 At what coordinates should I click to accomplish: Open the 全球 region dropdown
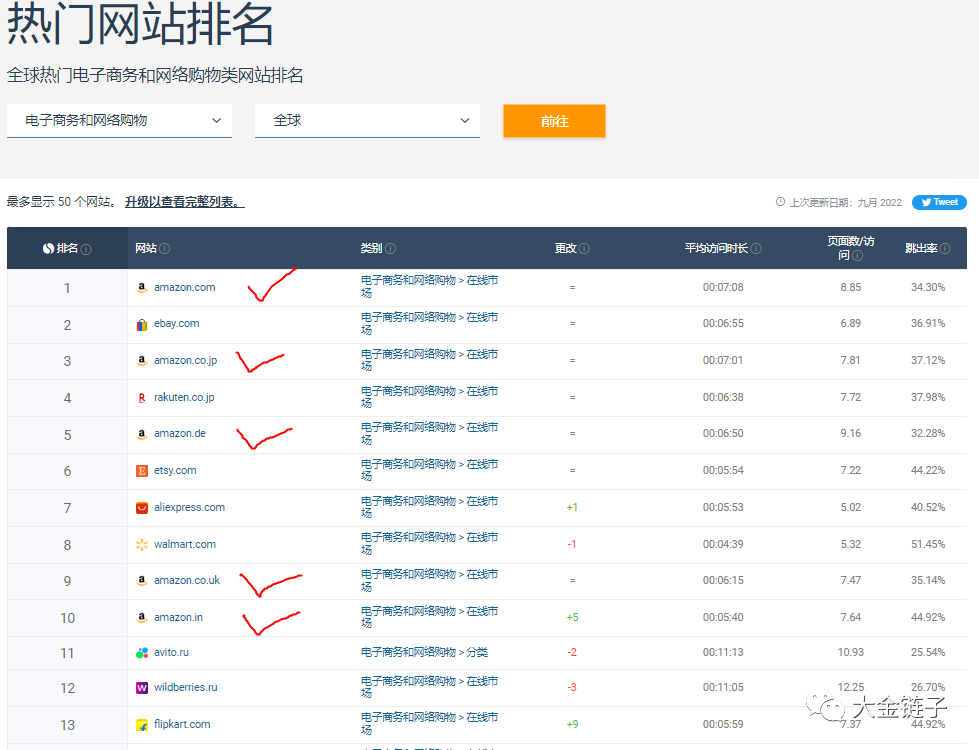(x=367, y=121)
